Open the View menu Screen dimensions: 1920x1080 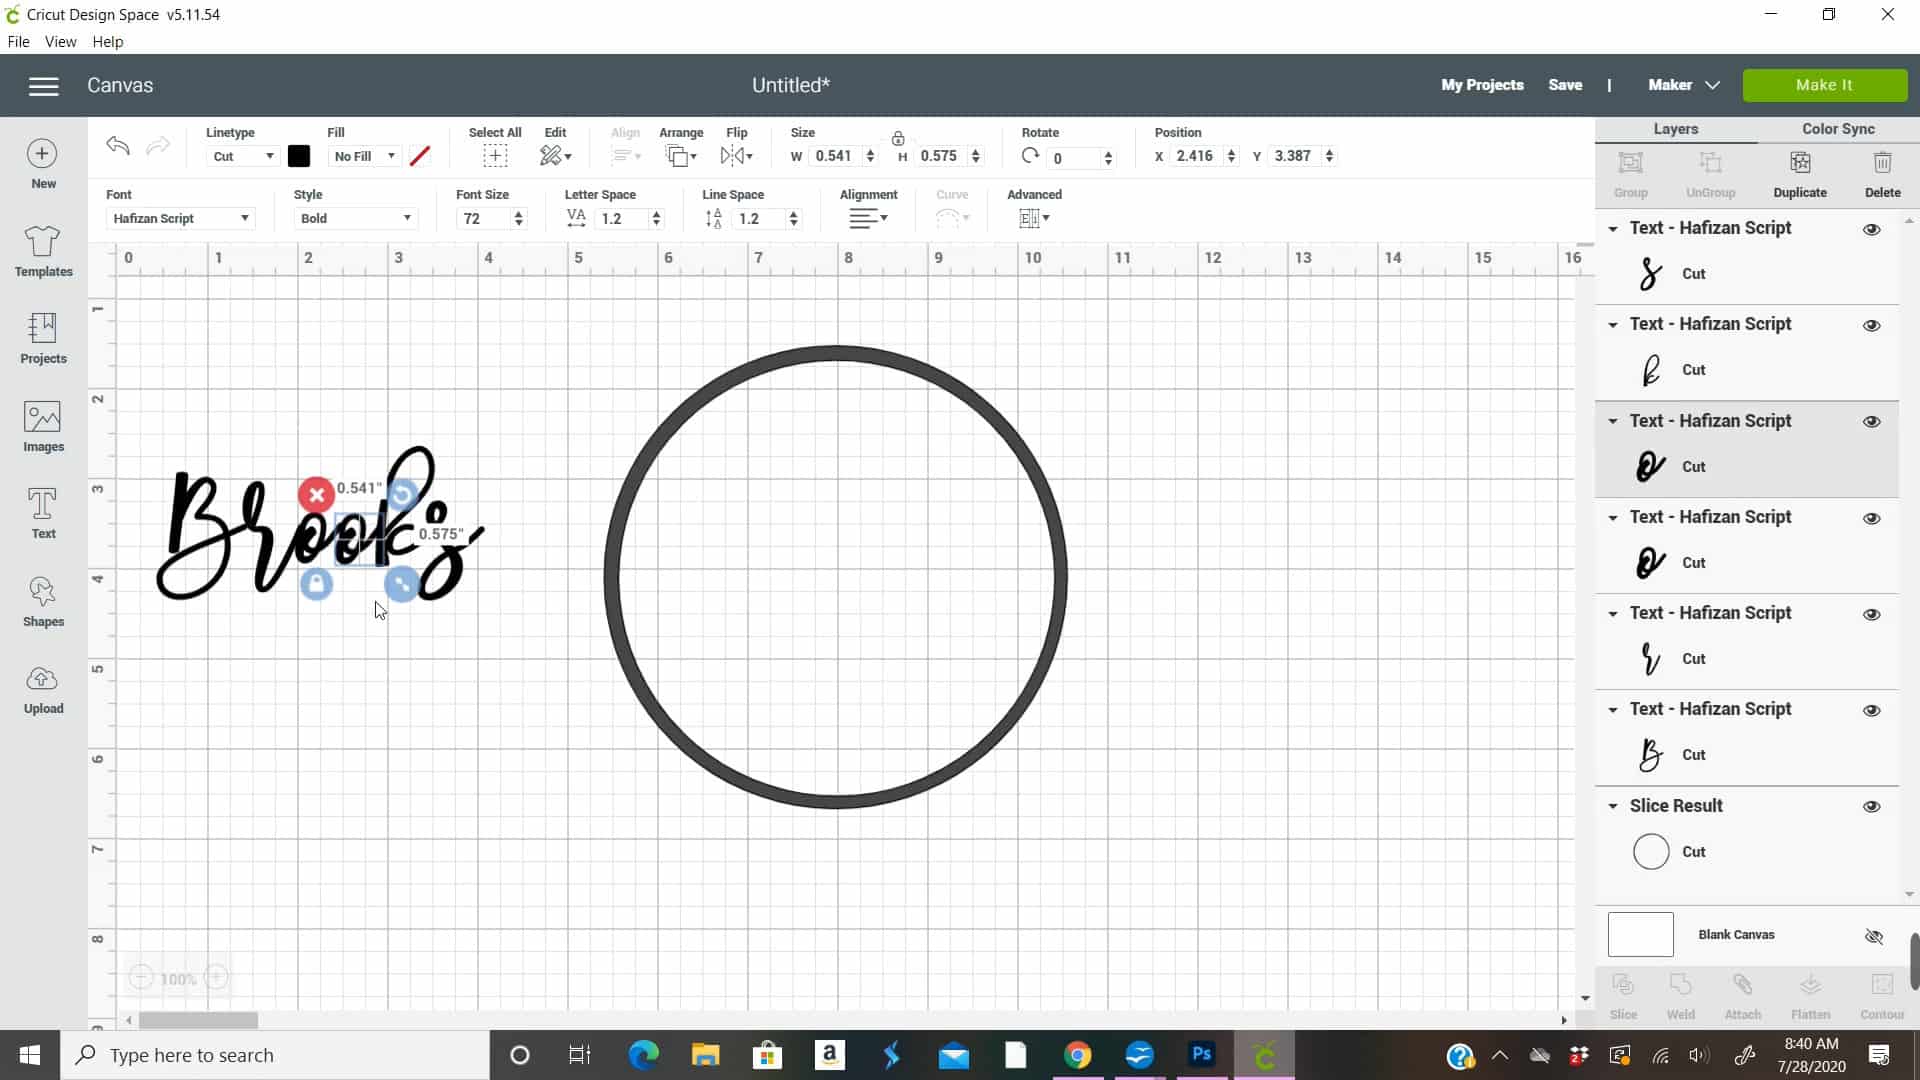click(x=60, y=42)
